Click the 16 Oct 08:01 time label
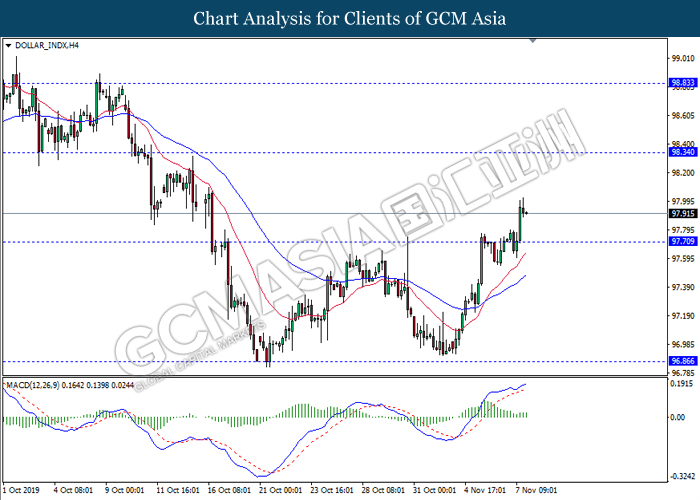 pyautogui.click(x=229, y=490)
